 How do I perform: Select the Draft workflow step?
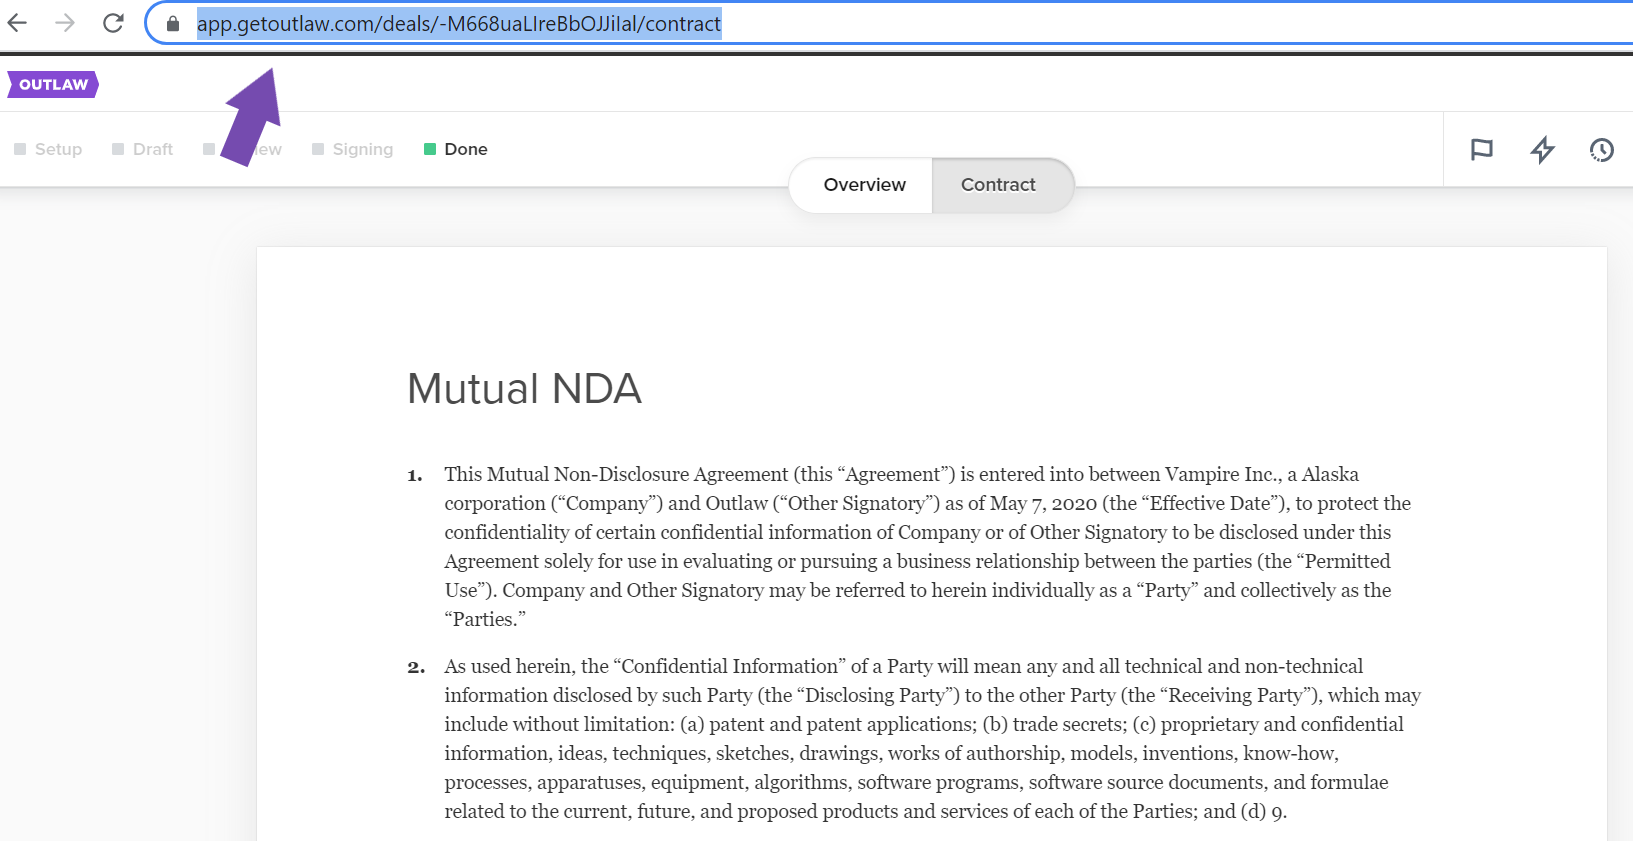pos(142,149)
